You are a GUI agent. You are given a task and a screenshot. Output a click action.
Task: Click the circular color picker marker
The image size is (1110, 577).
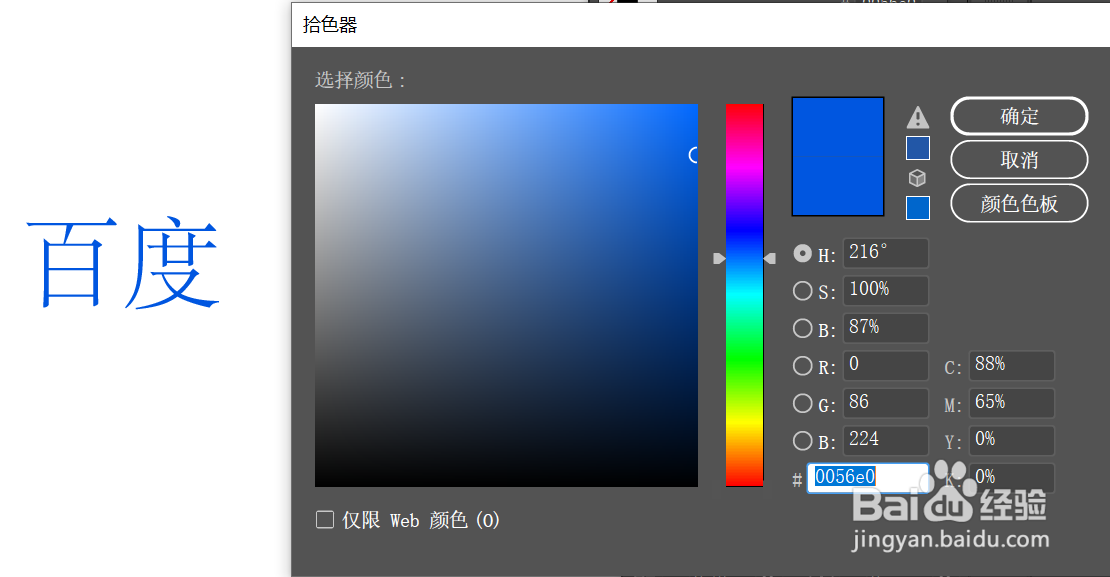tap(695, 155)
